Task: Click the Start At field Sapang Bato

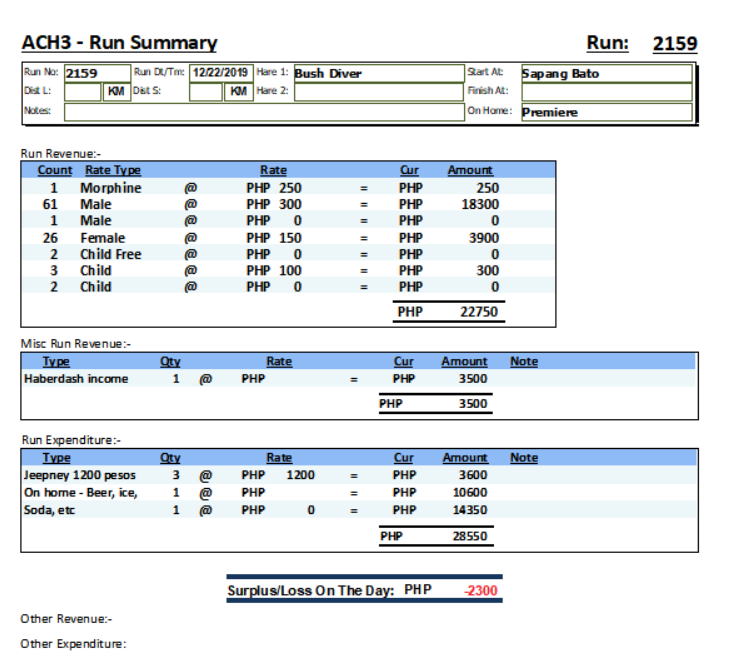Action: [605, 73]
